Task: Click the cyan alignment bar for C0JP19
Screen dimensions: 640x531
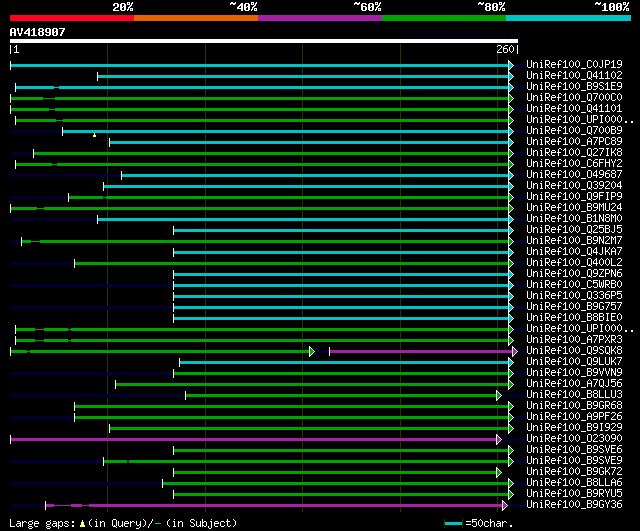Action: click(260, 65)
